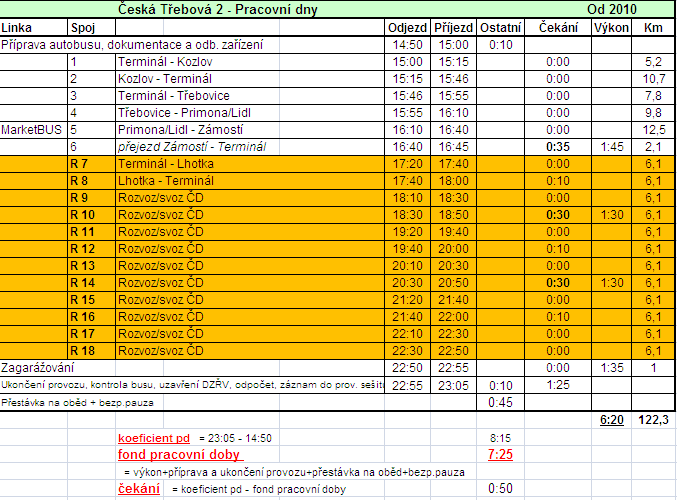Click the 8:15 coefficient value
This screenshot has height=500, width=677.
(x=500, y=438)
